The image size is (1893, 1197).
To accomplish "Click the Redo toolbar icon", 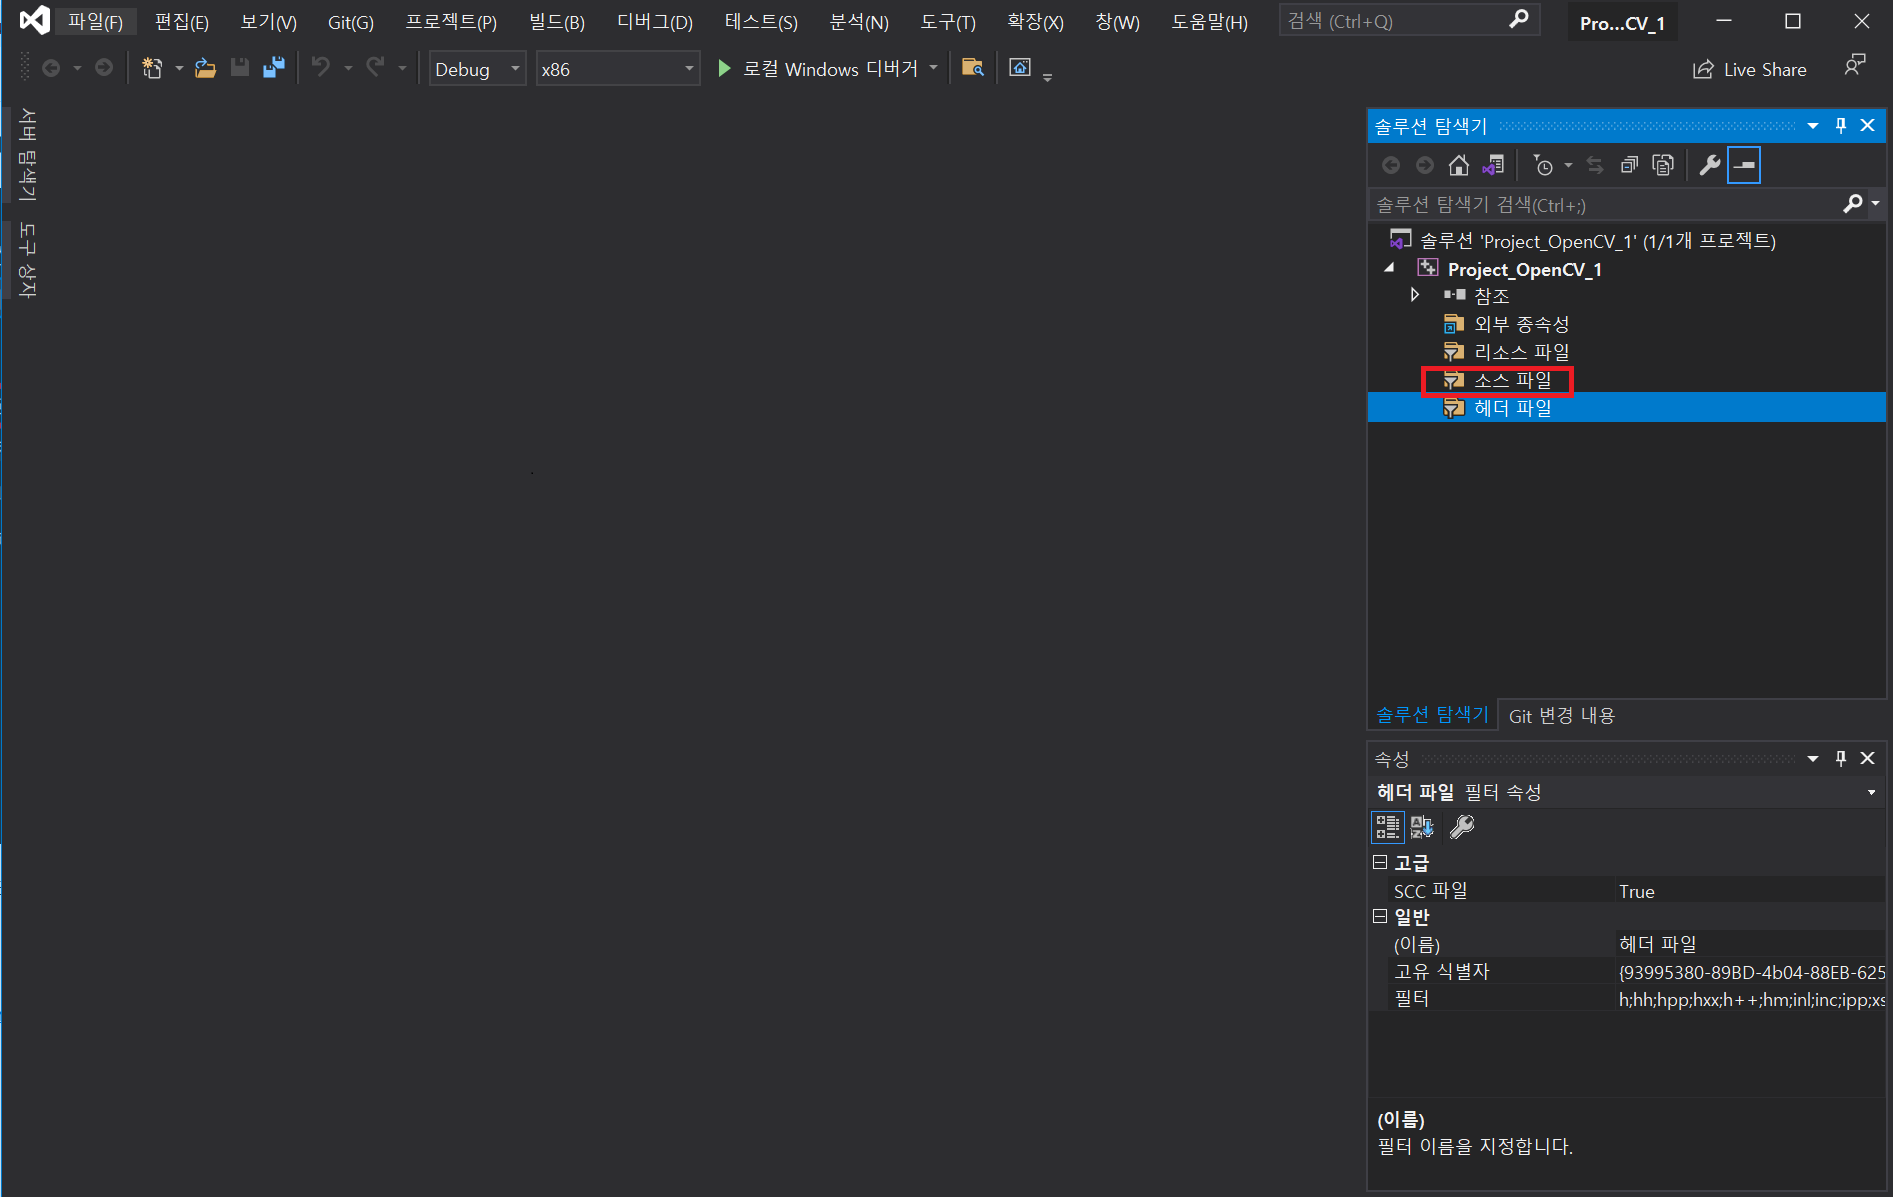I will [x=375, y=68].
